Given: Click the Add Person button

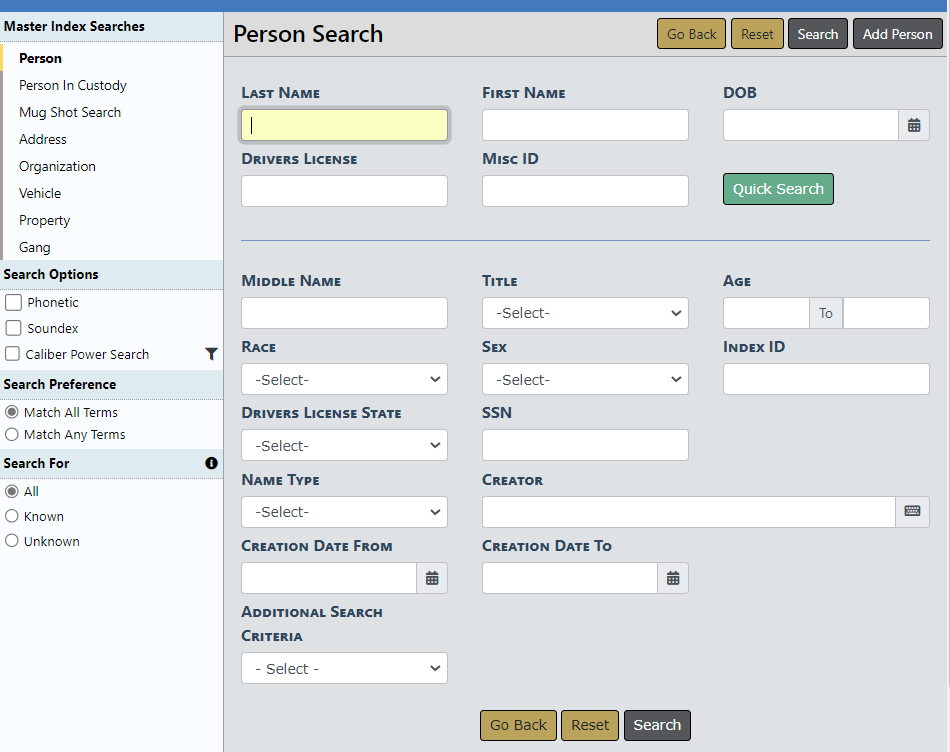Looking at the screenshot, I should pyautogui.click(x=897, y=34).
